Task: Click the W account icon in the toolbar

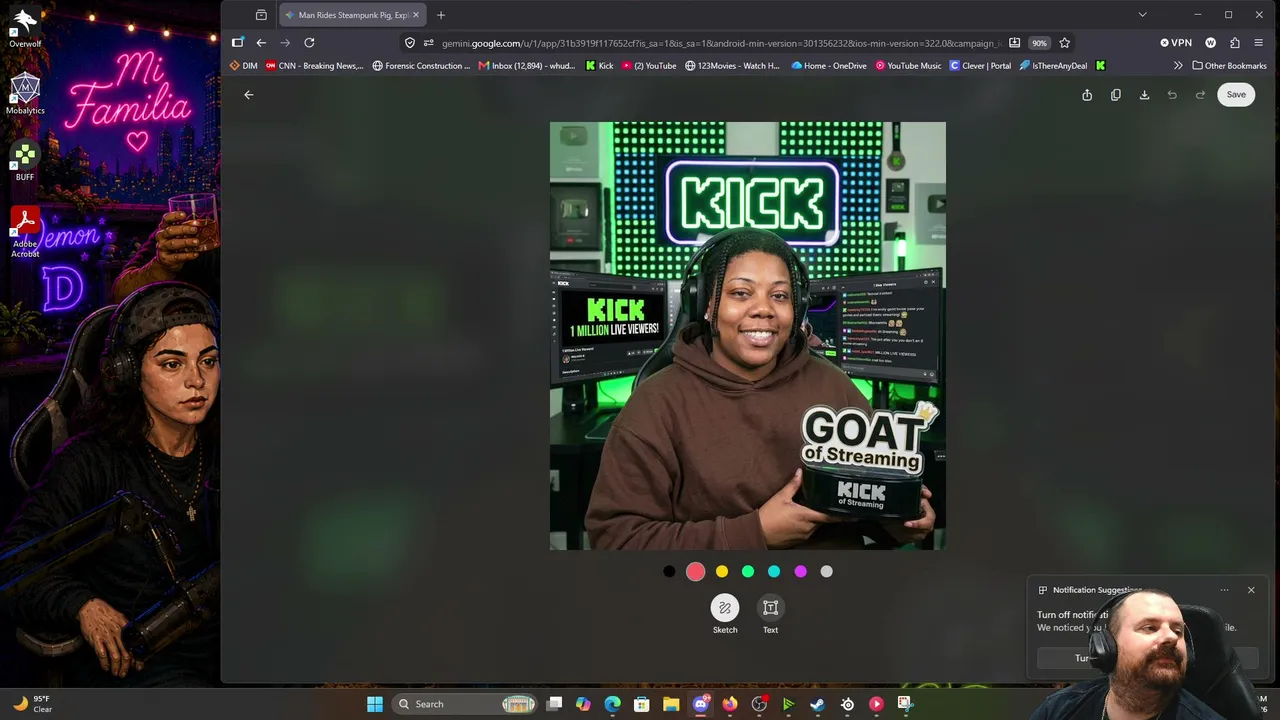Action: [1211, 43]
